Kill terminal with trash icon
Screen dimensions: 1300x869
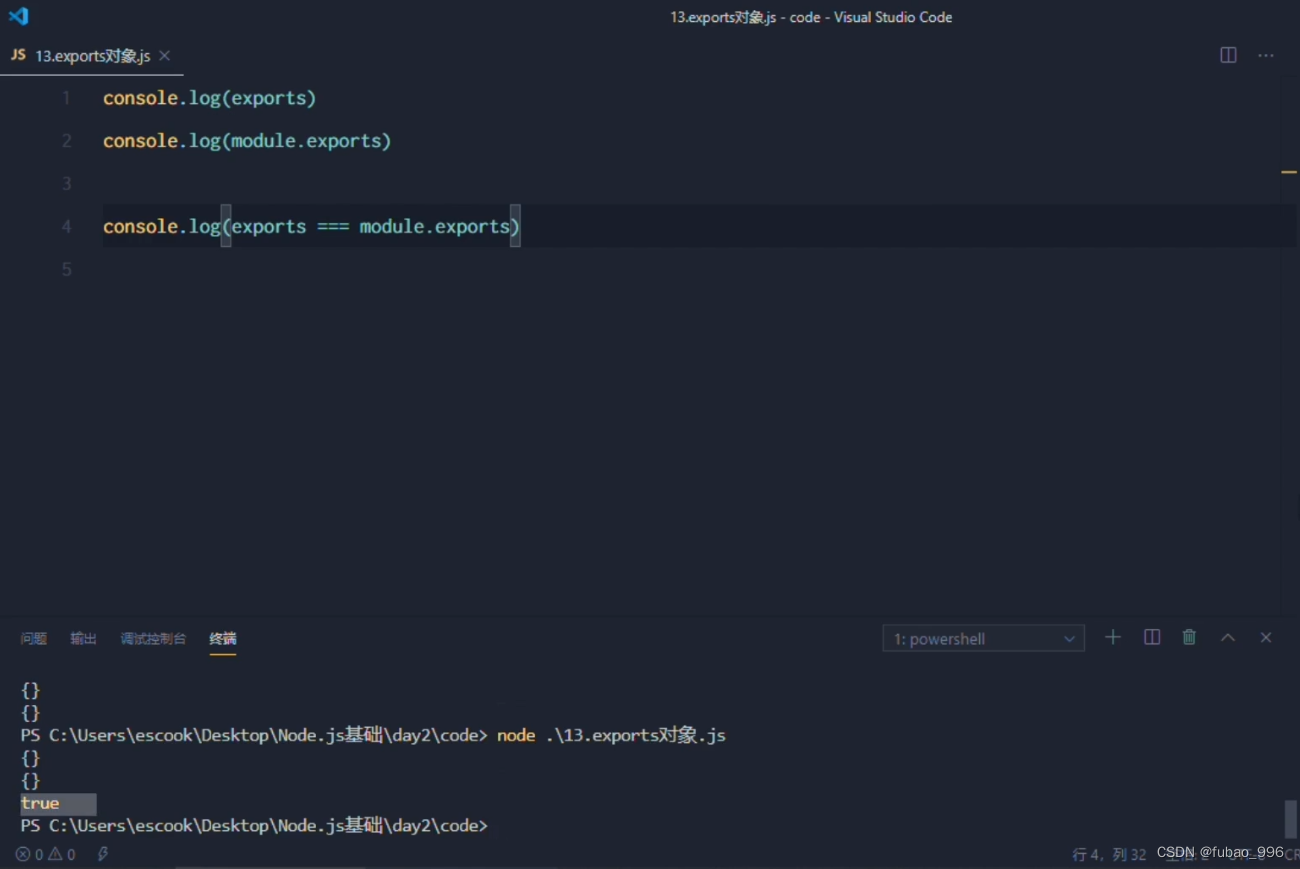point(1189,637)
